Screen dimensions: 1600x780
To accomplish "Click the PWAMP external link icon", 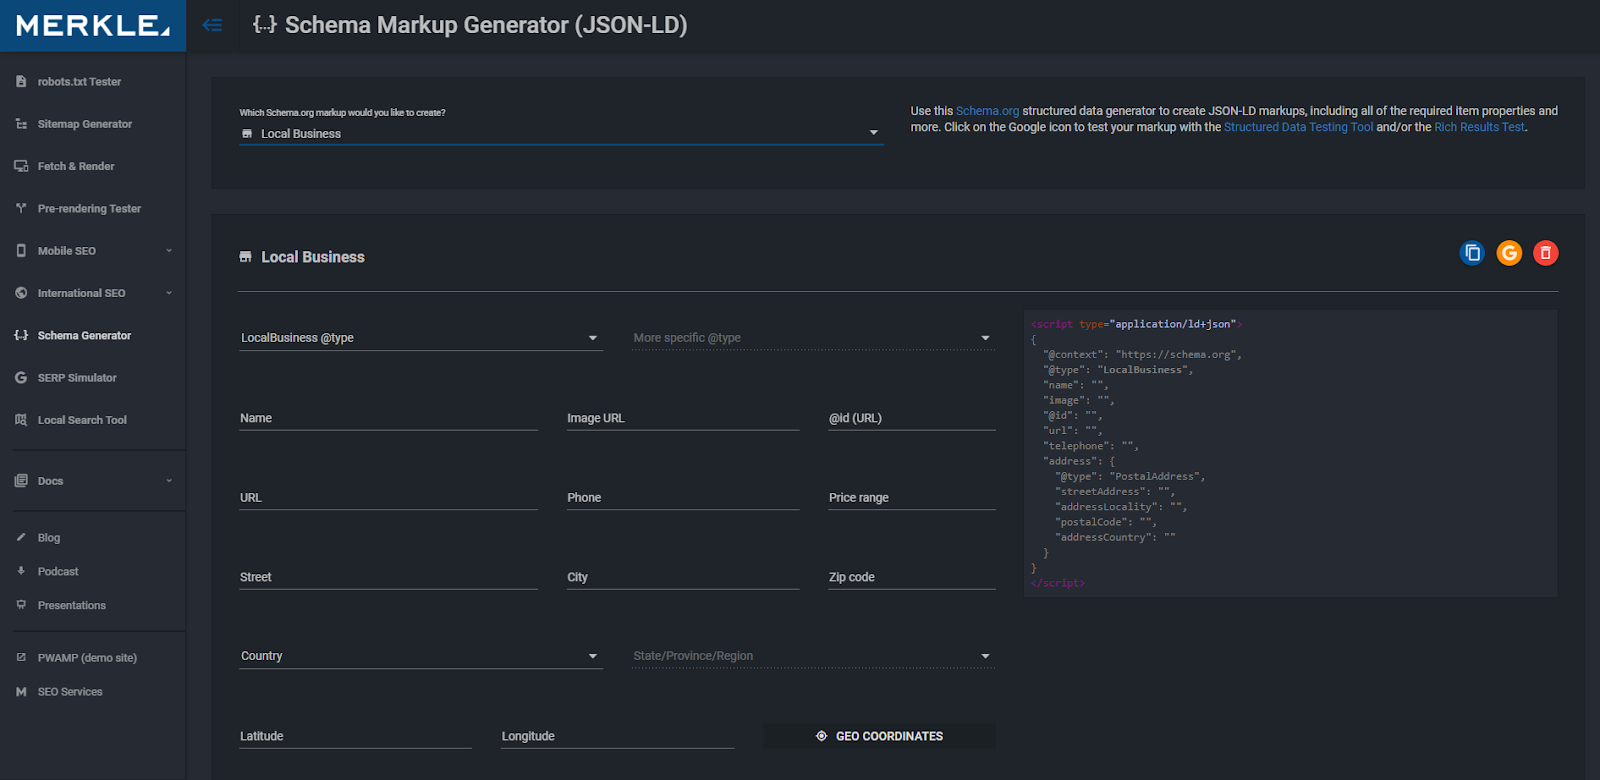I will [x=21, y=657].
